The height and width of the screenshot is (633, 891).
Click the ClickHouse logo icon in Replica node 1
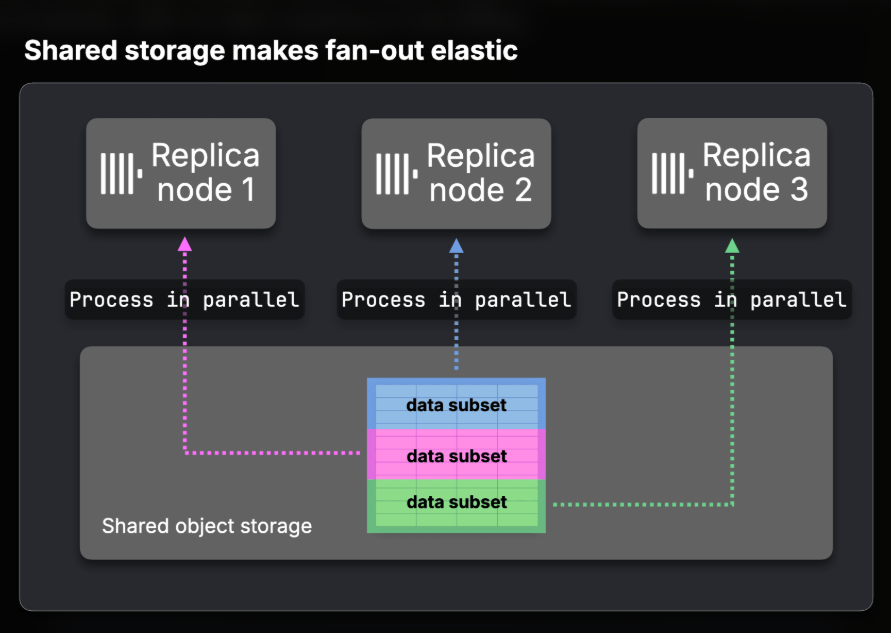(122, 173)
